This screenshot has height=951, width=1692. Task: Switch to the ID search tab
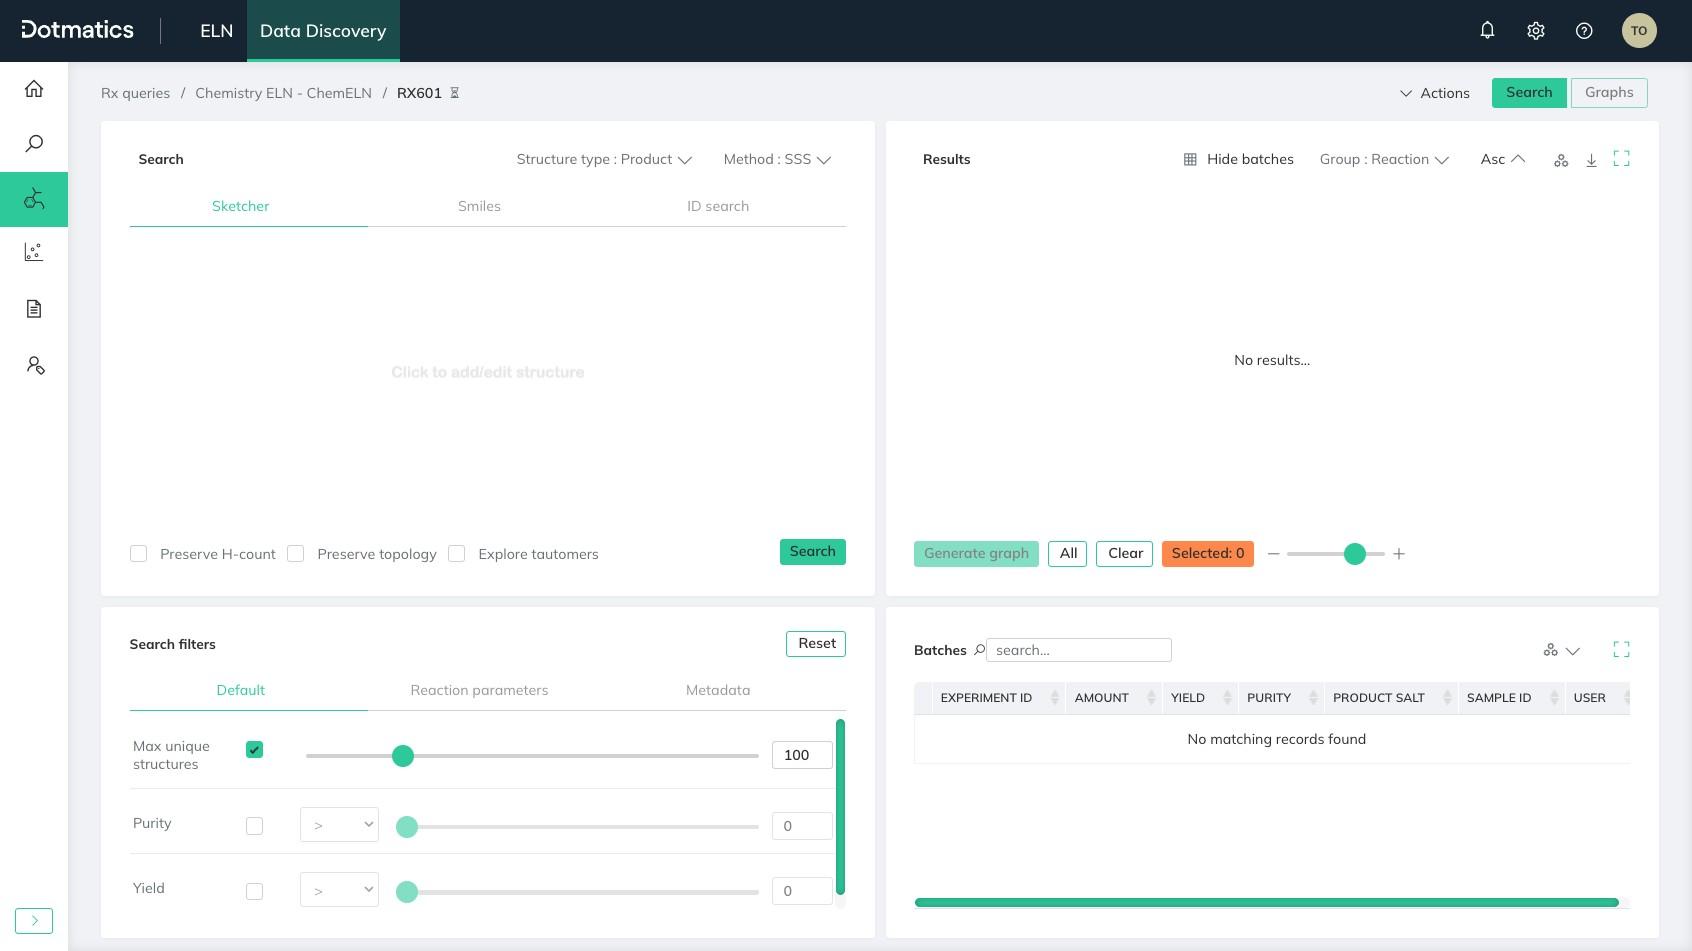718,206
